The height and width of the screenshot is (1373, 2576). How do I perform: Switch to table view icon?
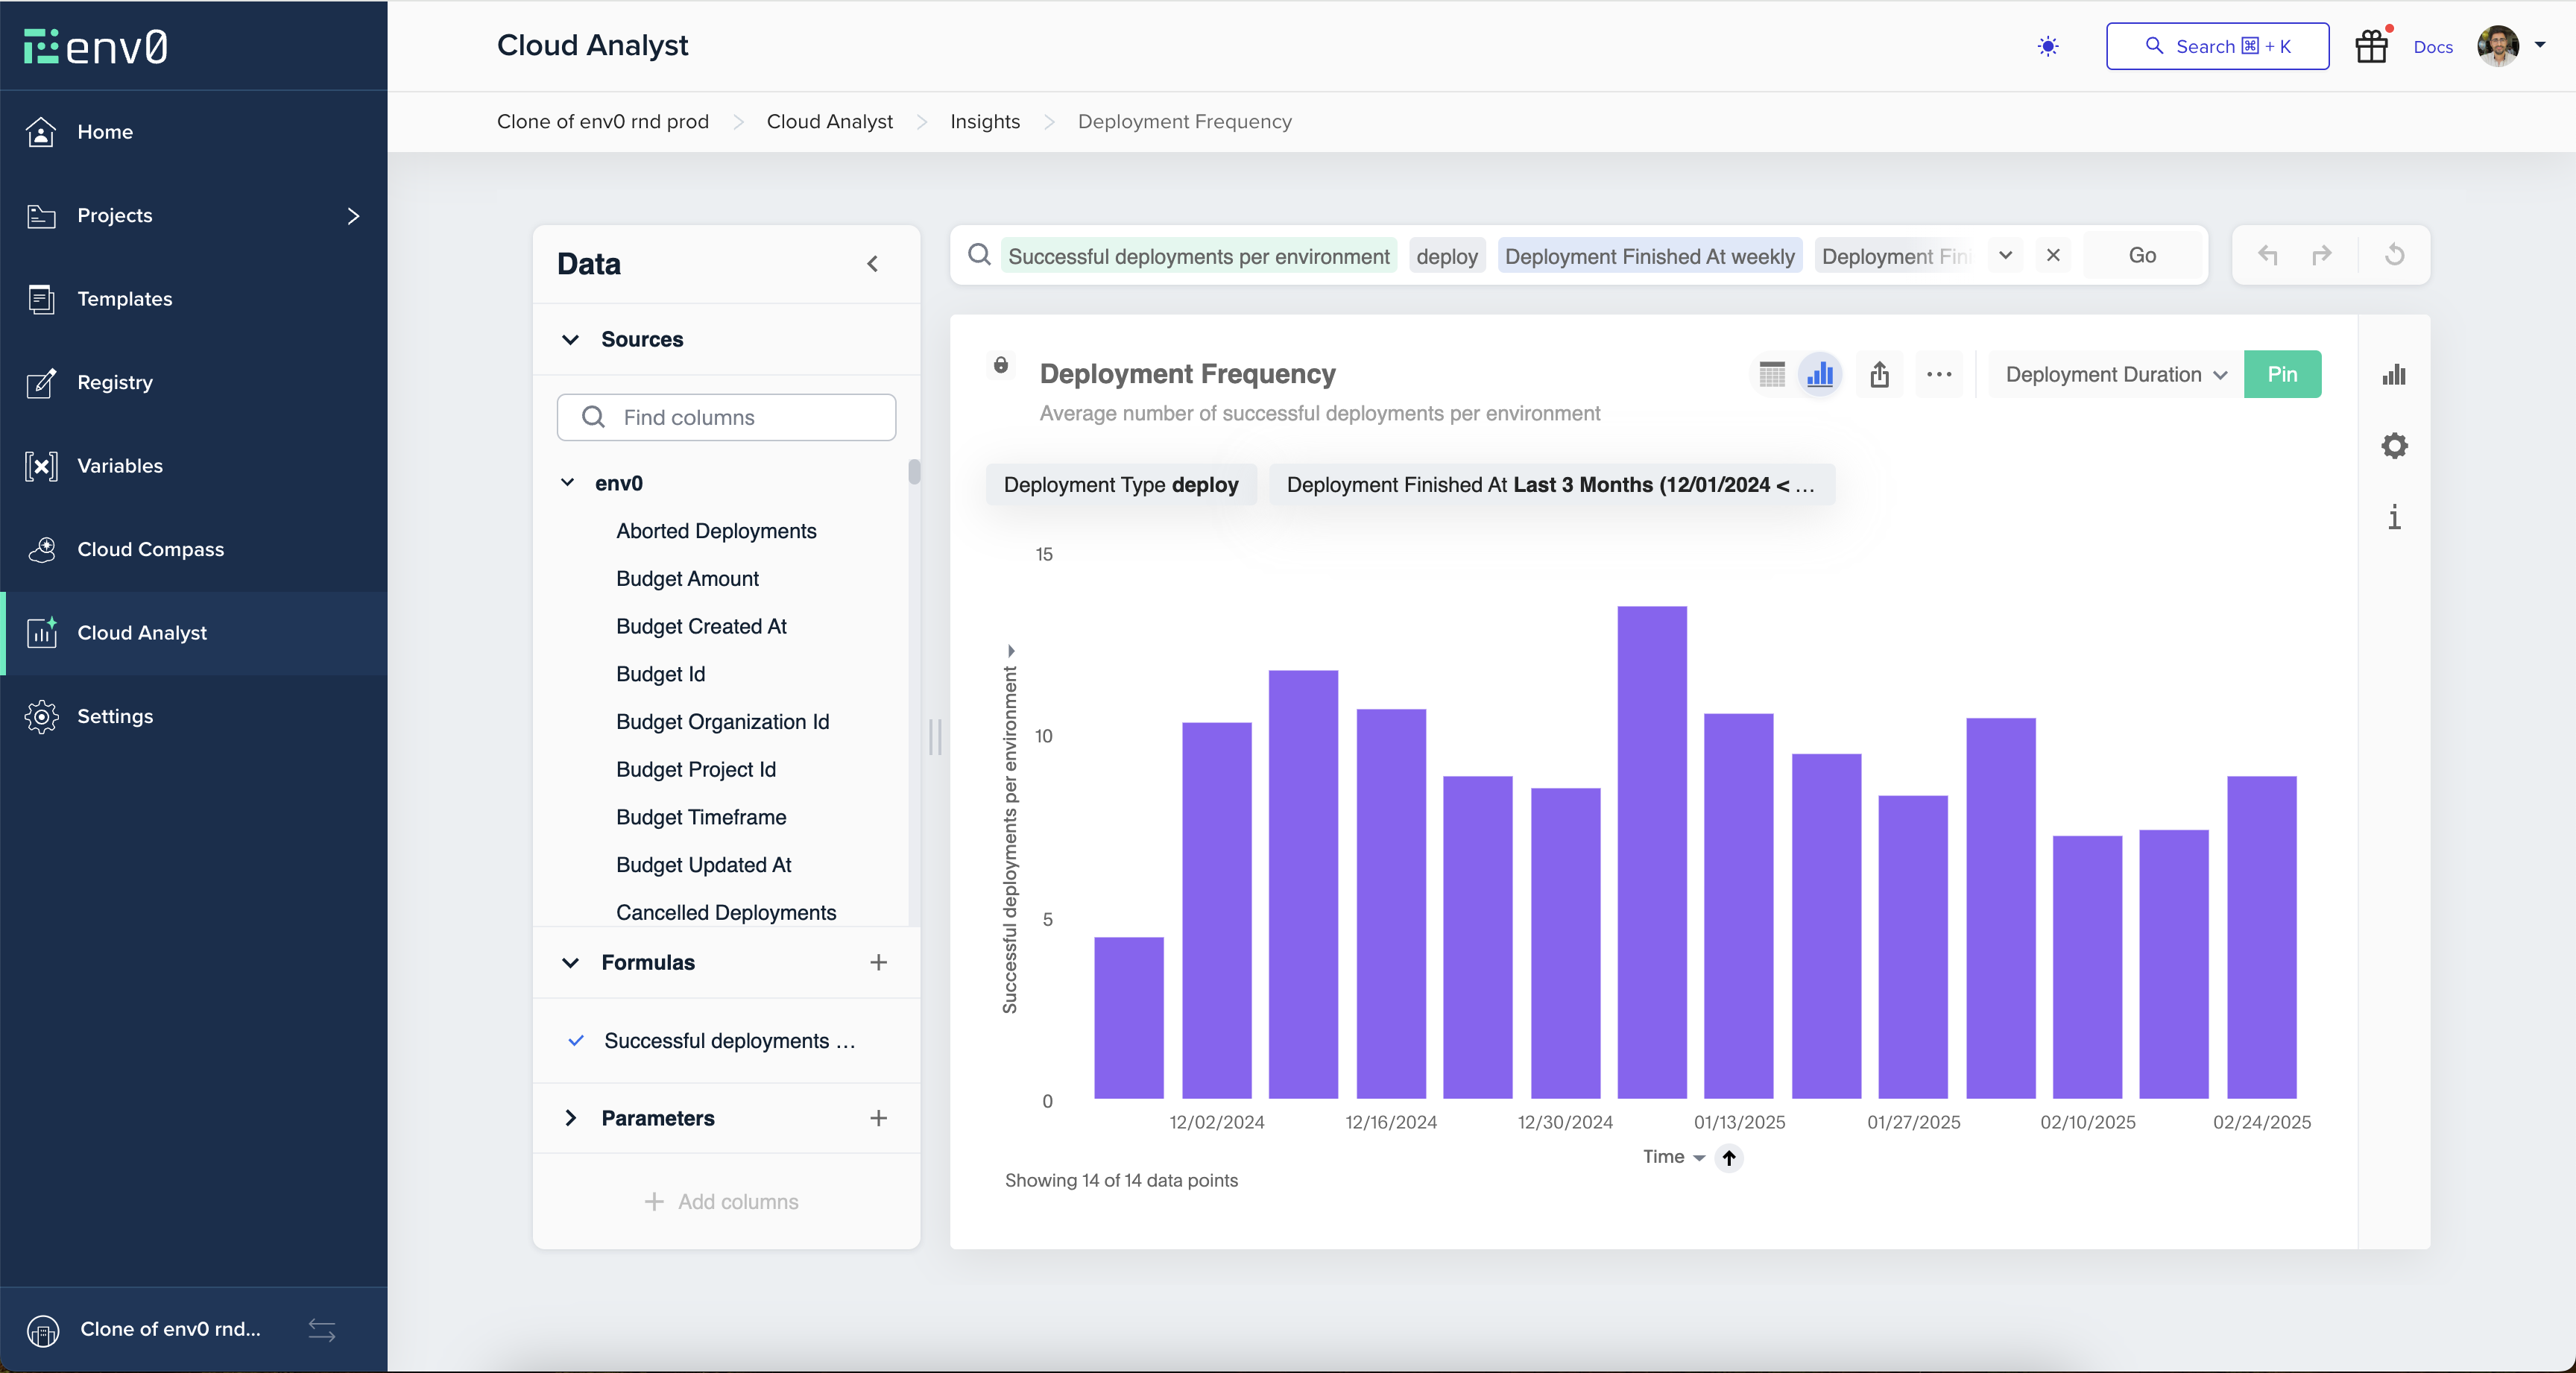(x=1771, y=374)
